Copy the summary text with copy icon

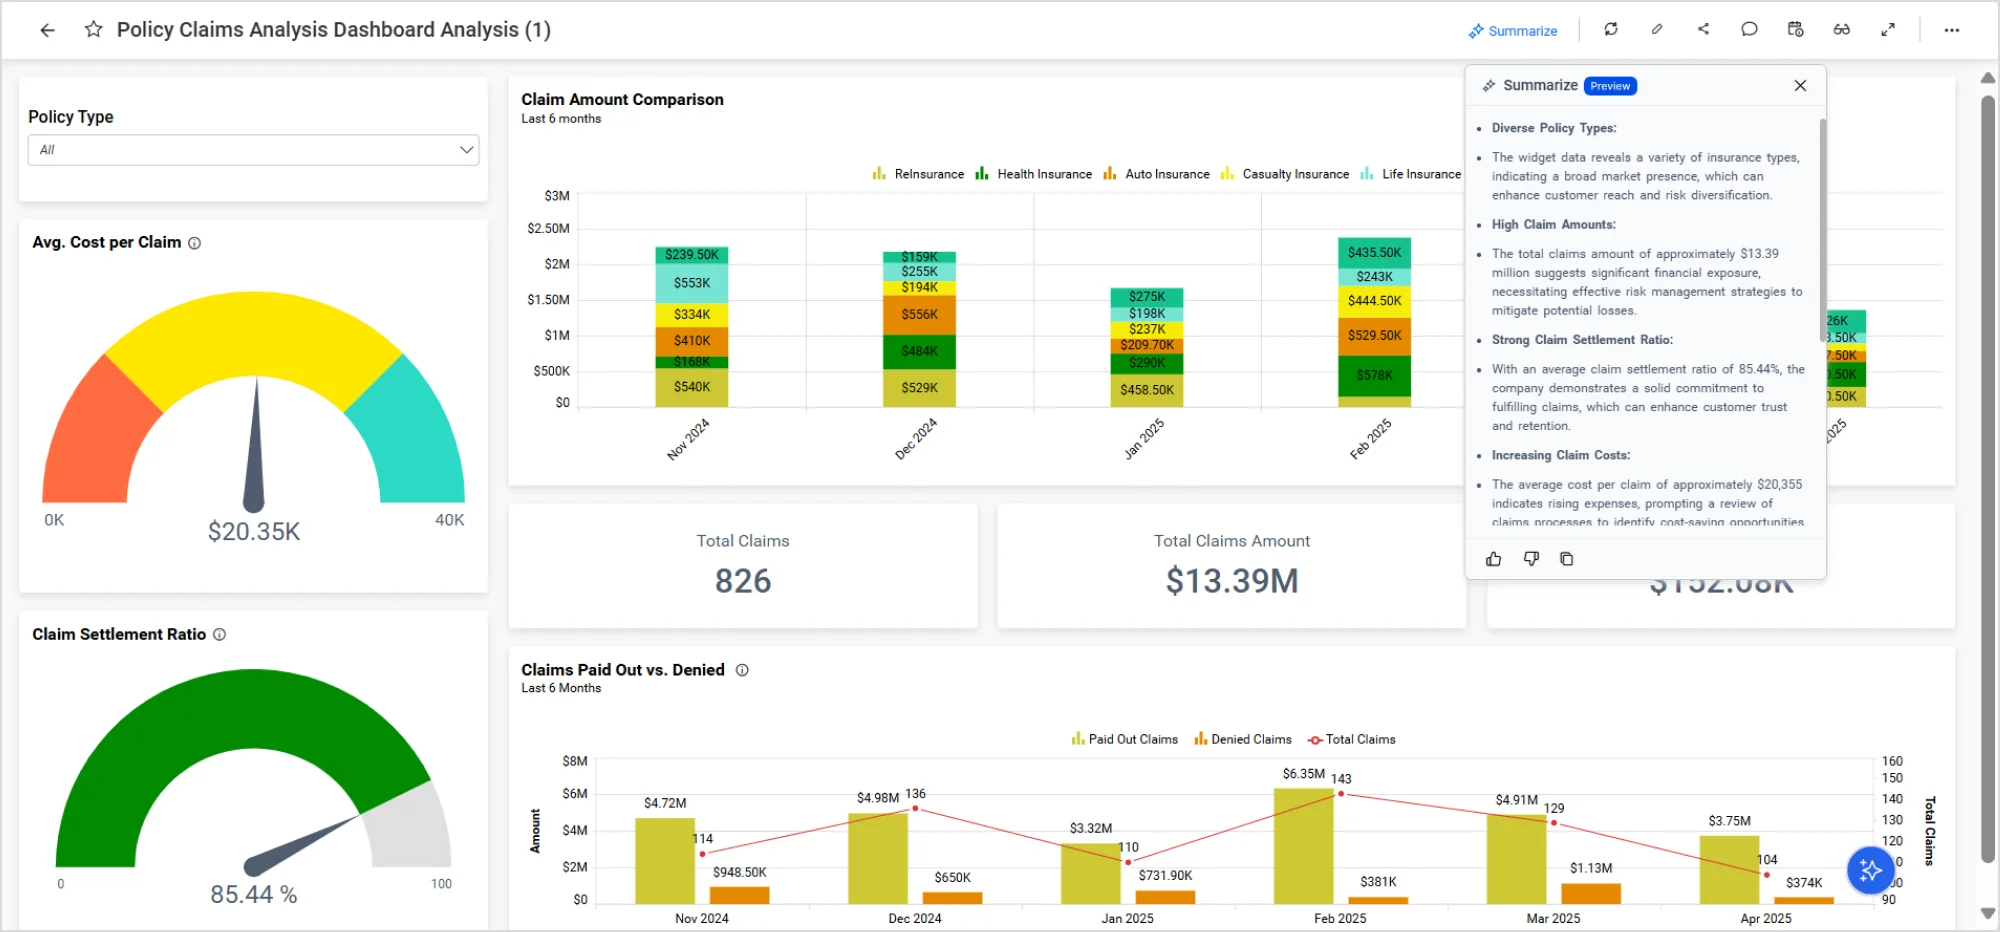pyautogui.click(x=1567, y=559)
